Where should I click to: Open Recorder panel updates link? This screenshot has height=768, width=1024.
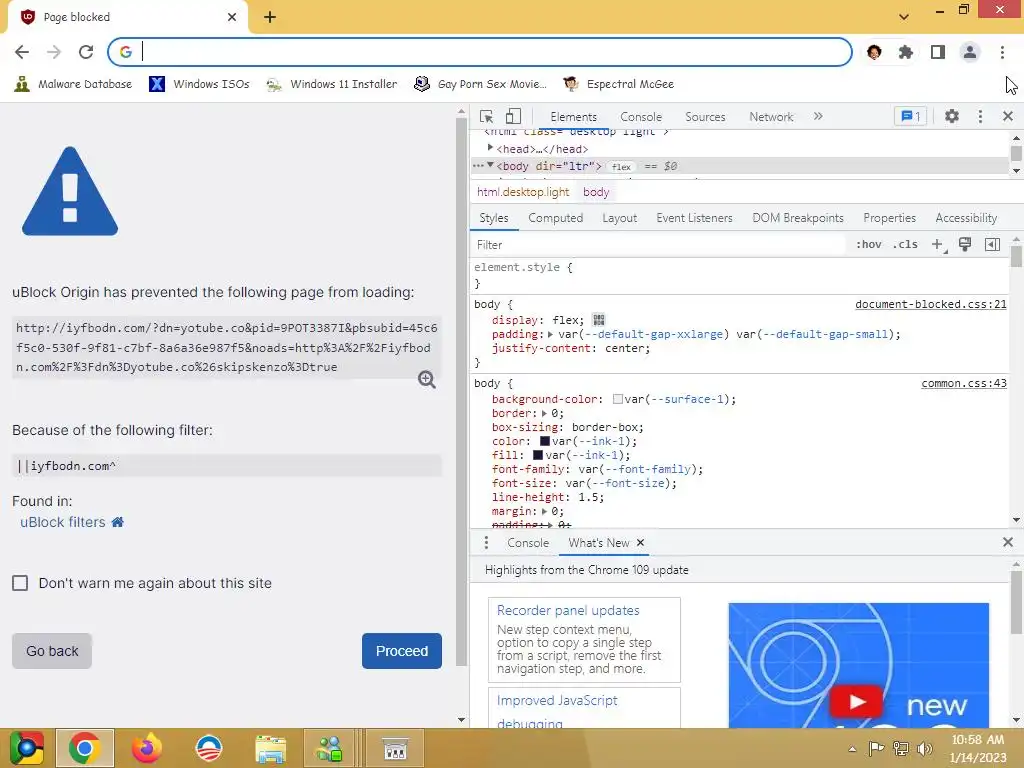tap(568, 610)
